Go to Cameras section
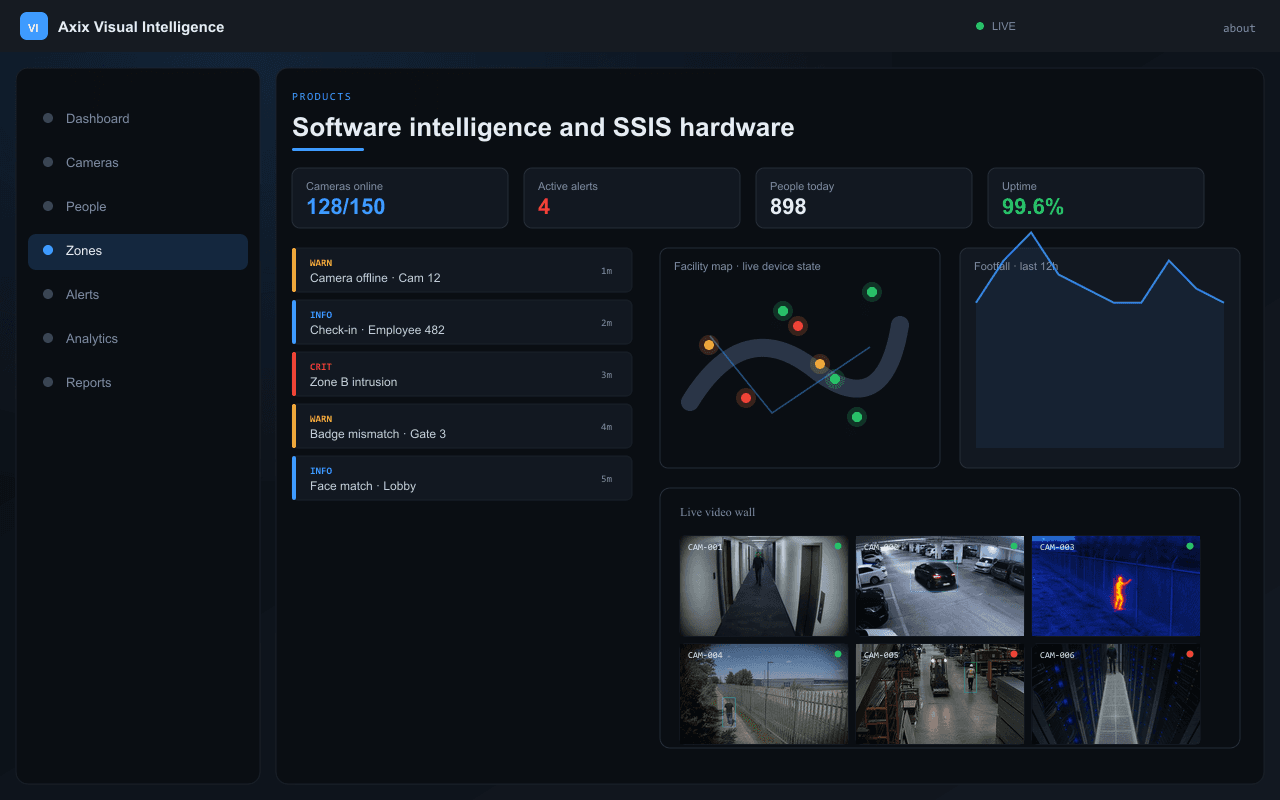Viewport: 1280px width, 800px height. (x=138, y=162)
